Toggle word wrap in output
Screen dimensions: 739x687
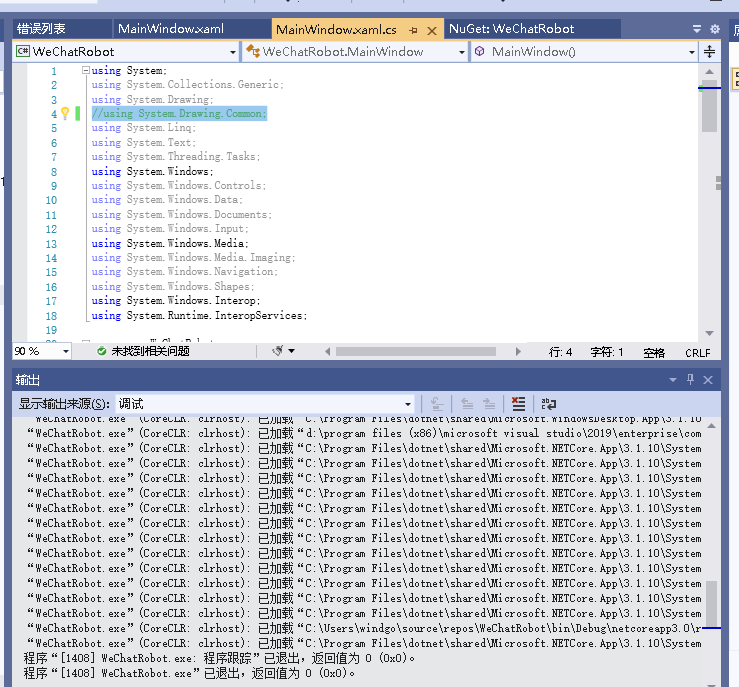click(549, 404)
